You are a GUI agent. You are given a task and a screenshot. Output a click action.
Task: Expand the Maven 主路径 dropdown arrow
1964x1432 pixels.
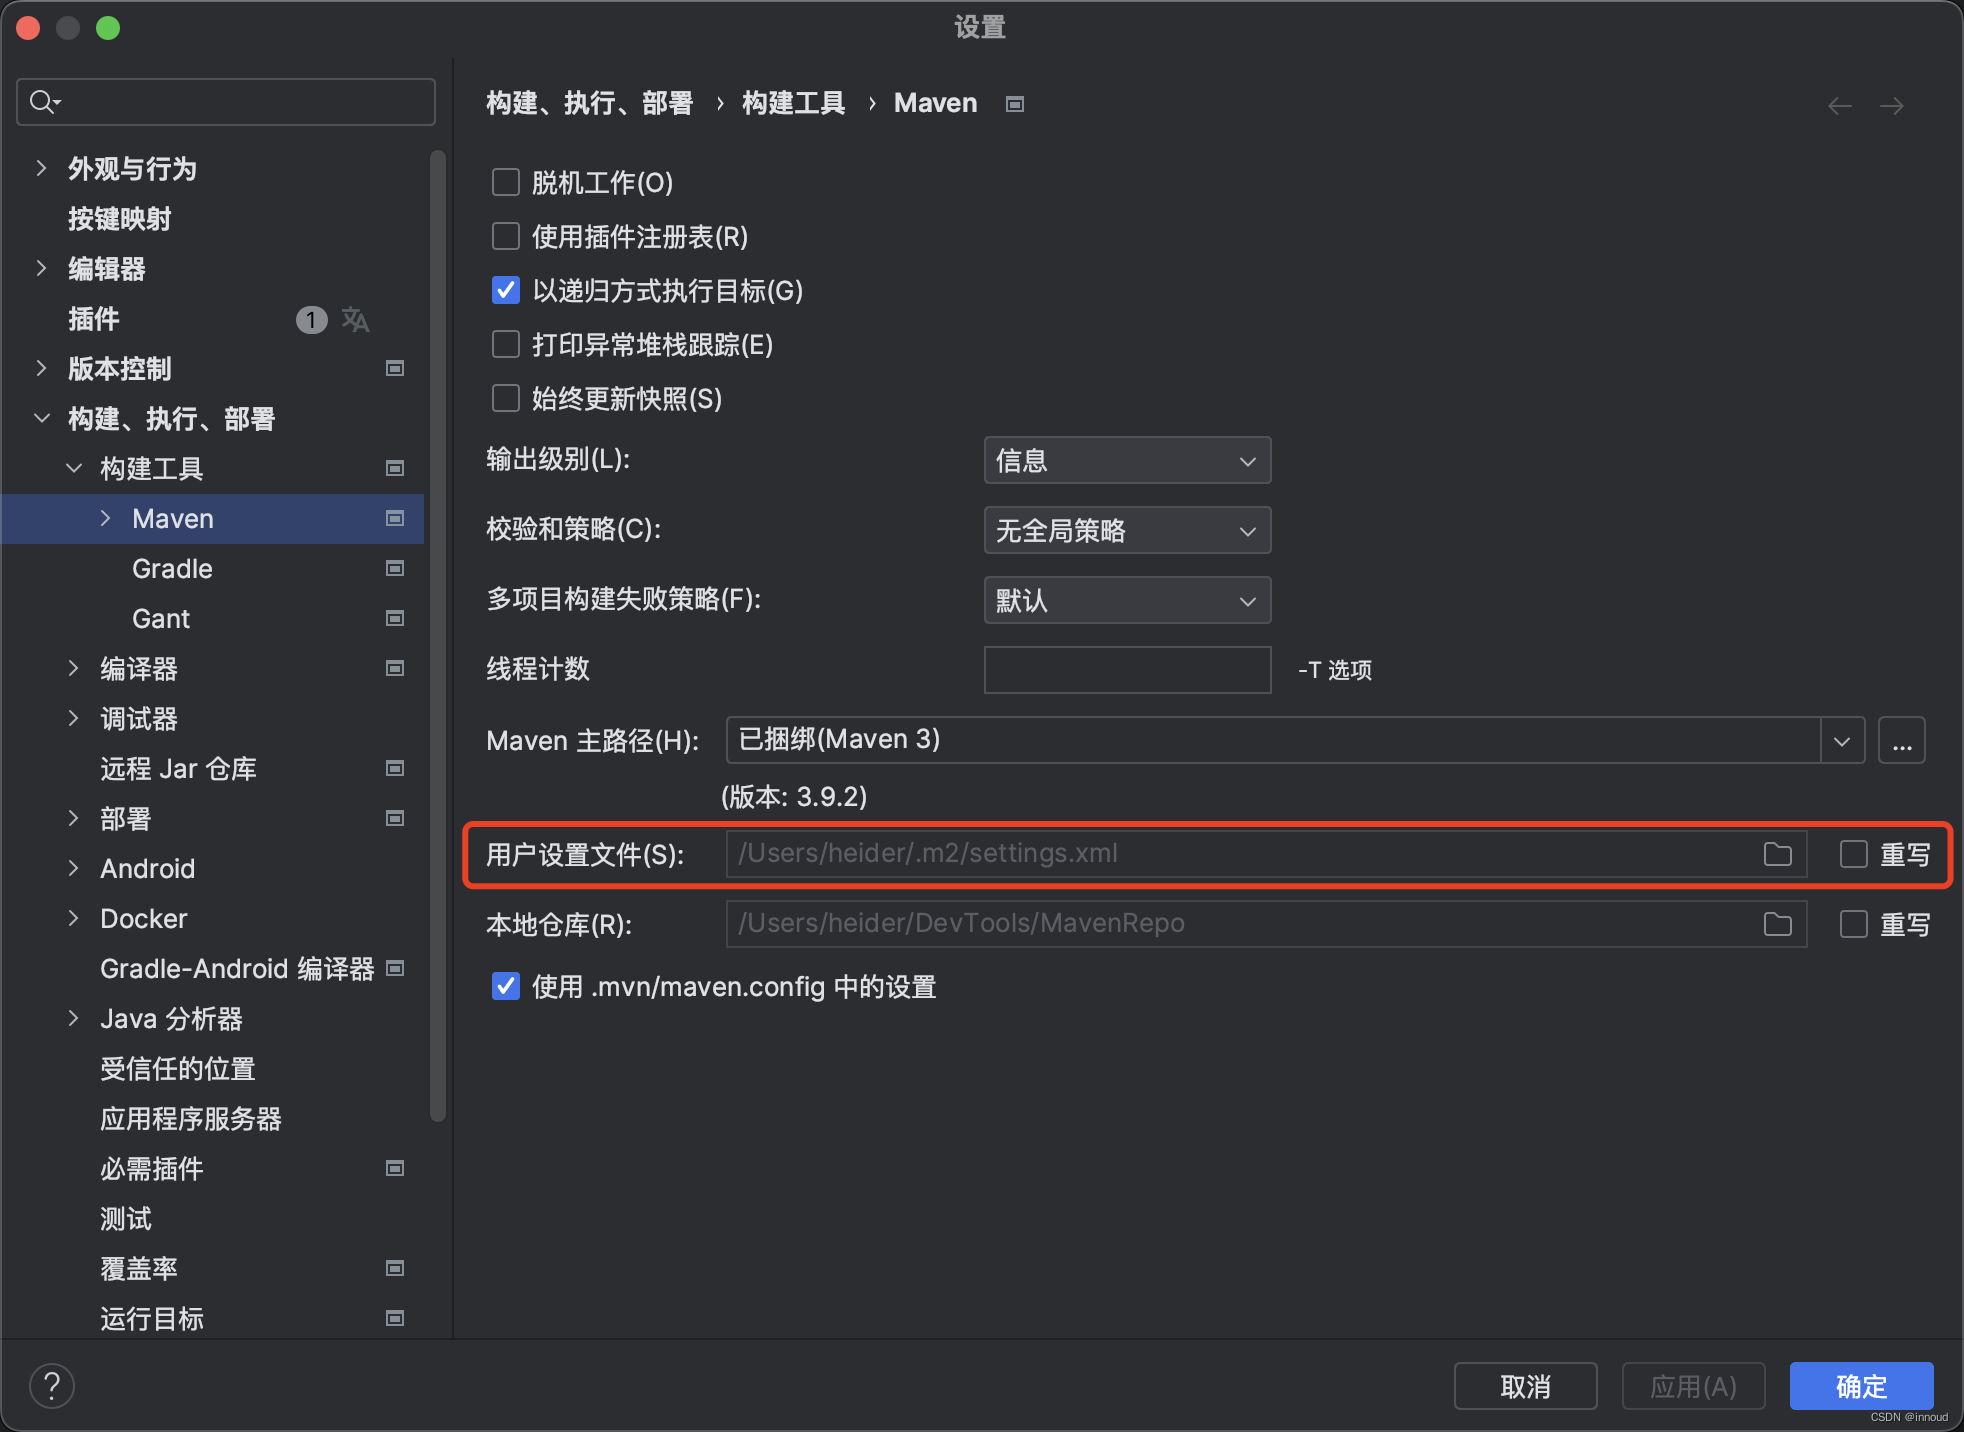click(1842, 740)
